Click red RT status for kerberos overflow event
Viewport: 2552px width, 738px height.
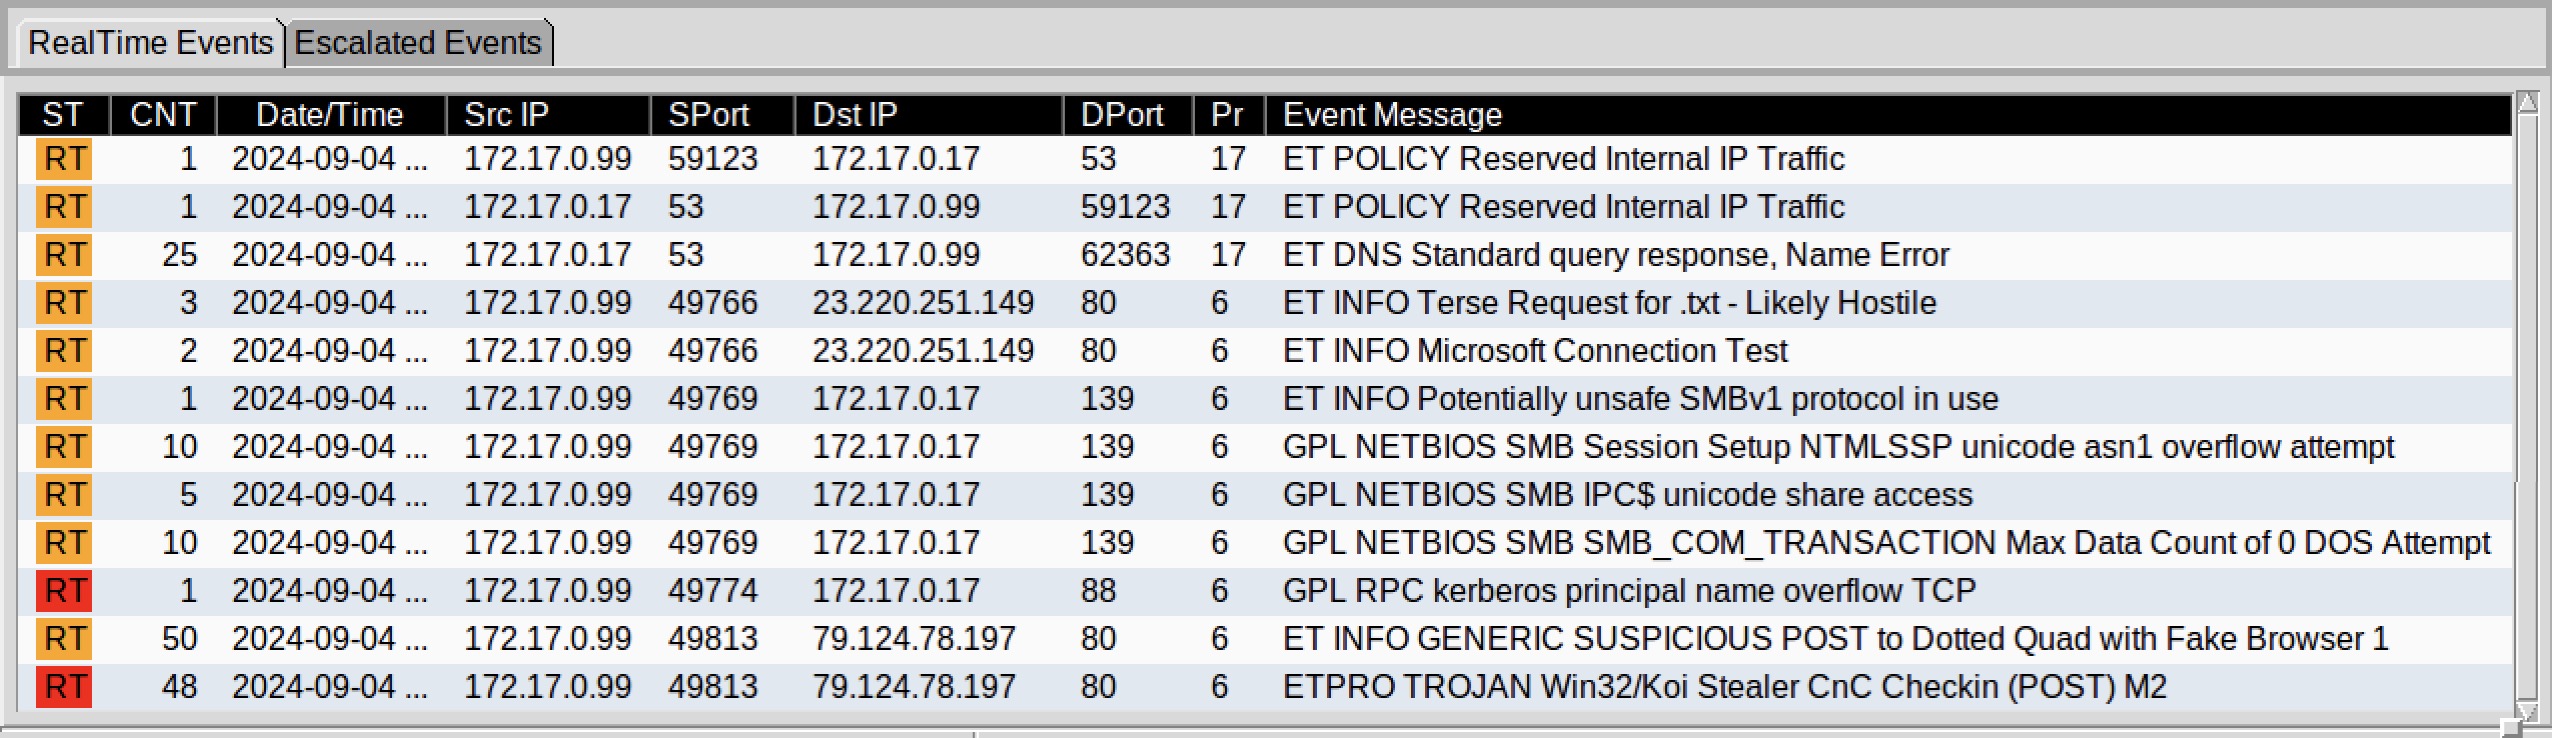(x=64, y=591)
